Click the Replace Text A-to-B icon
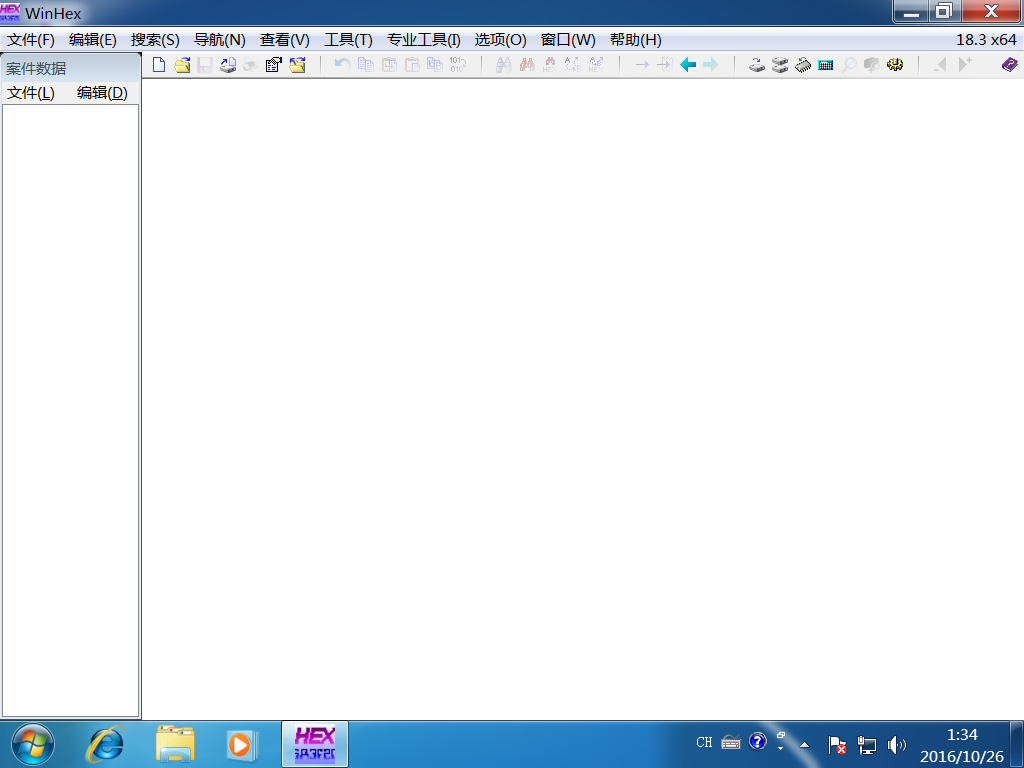This screenshot has width=1024, height=768. (x=573, y=65)
